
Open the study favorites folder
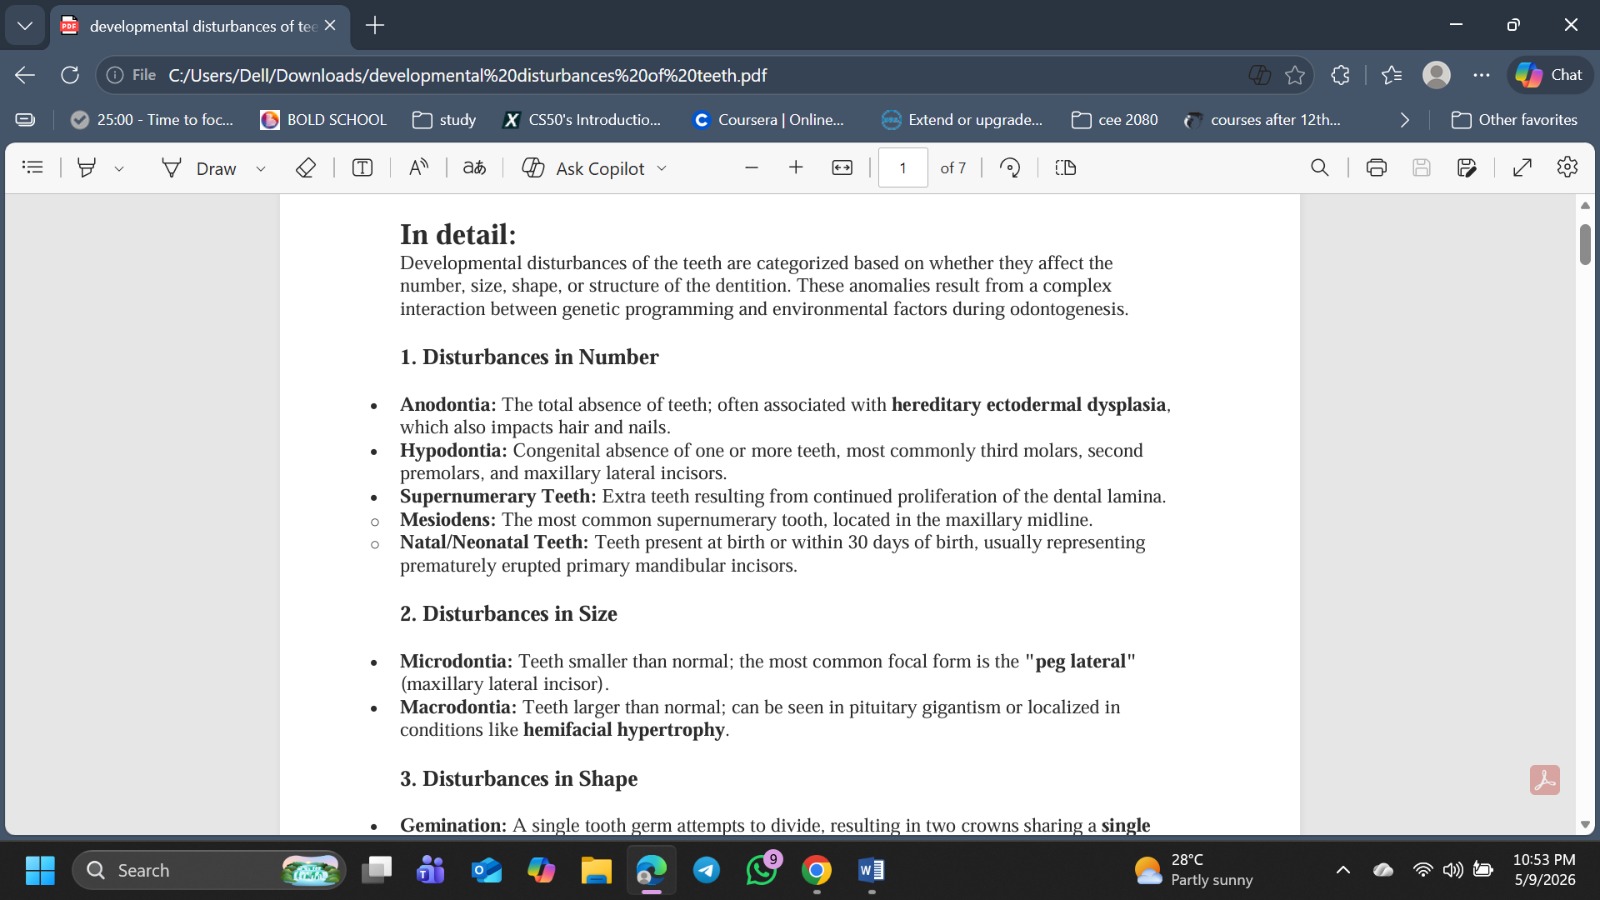tap(445, 120)
